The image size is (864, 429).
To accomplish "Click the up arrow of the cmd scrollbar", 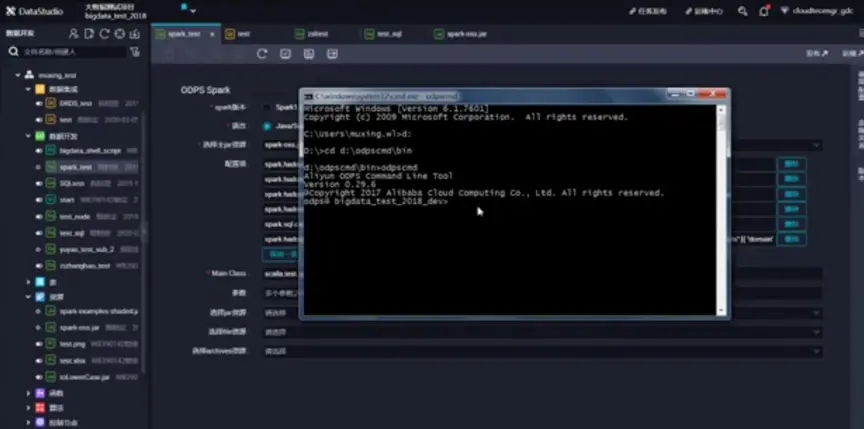I will 721,110.
